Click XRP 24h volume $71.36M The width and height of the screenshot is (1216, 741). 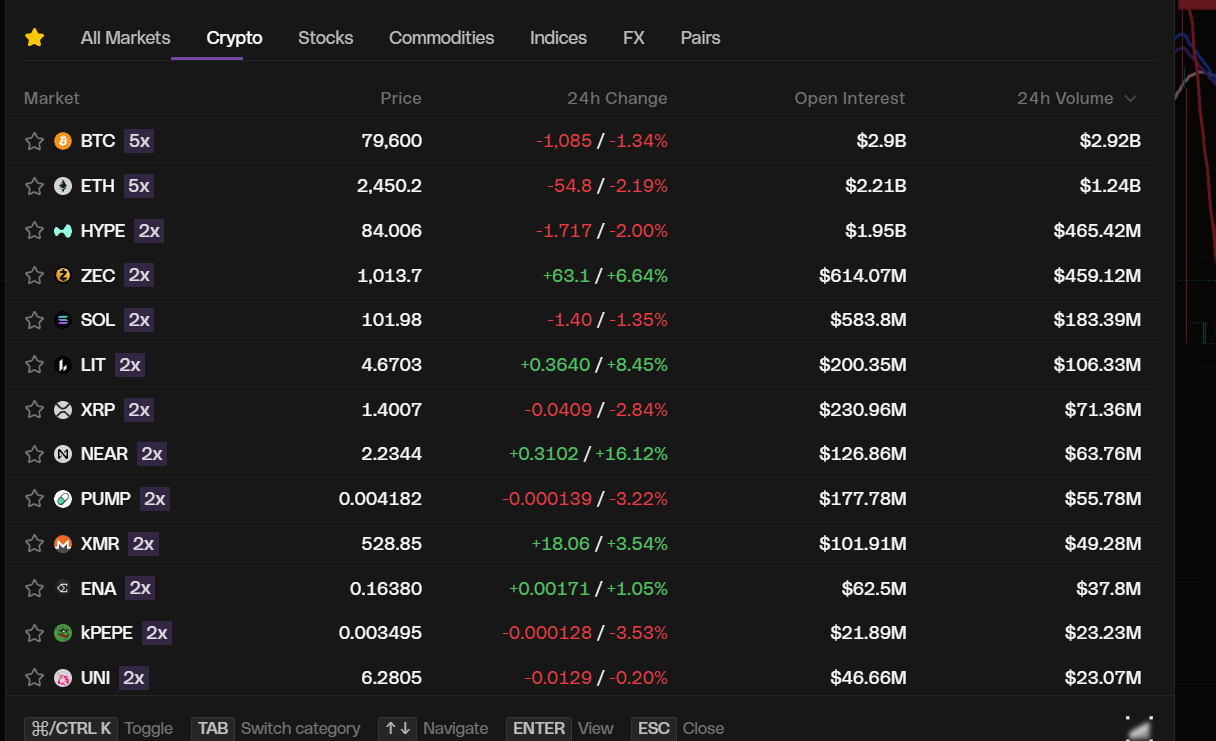point(1103,409)
